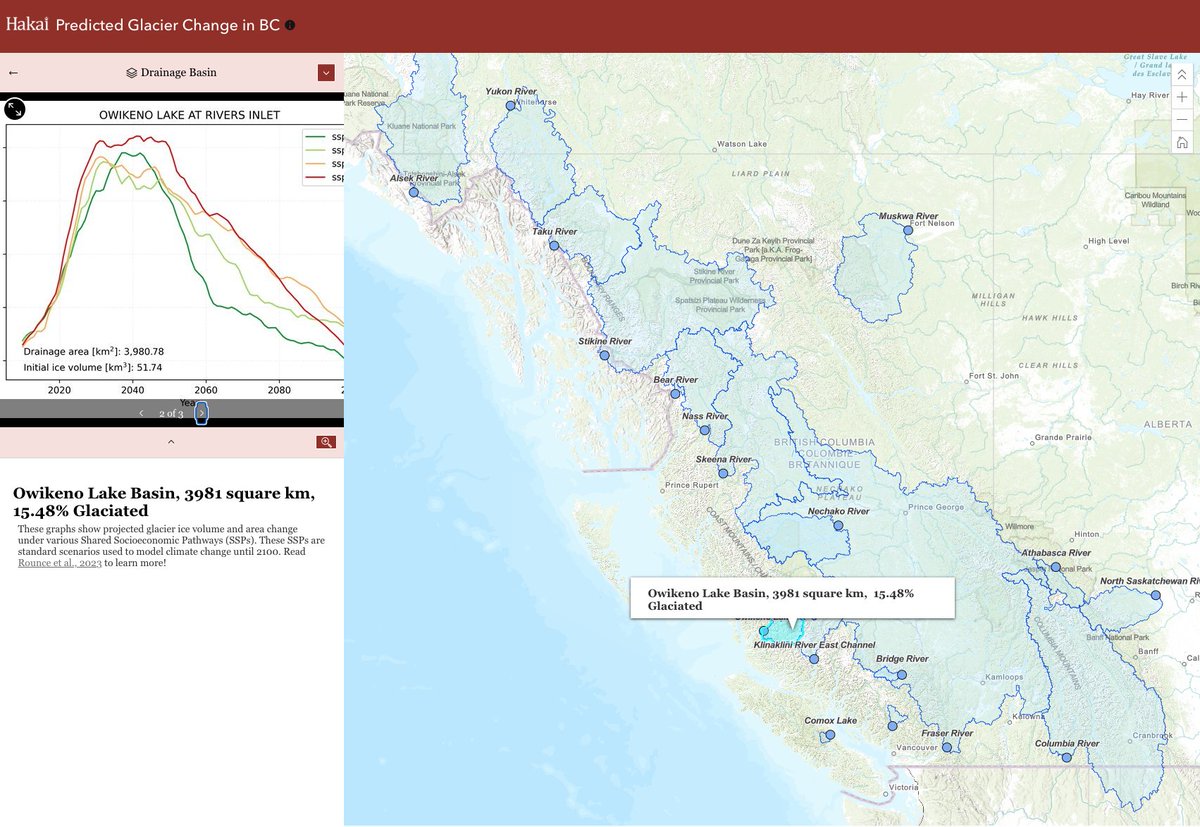Click the back arrow in the Drainage Basin panel
This screenshot has height=827, width=1200.
coord(14,72)
